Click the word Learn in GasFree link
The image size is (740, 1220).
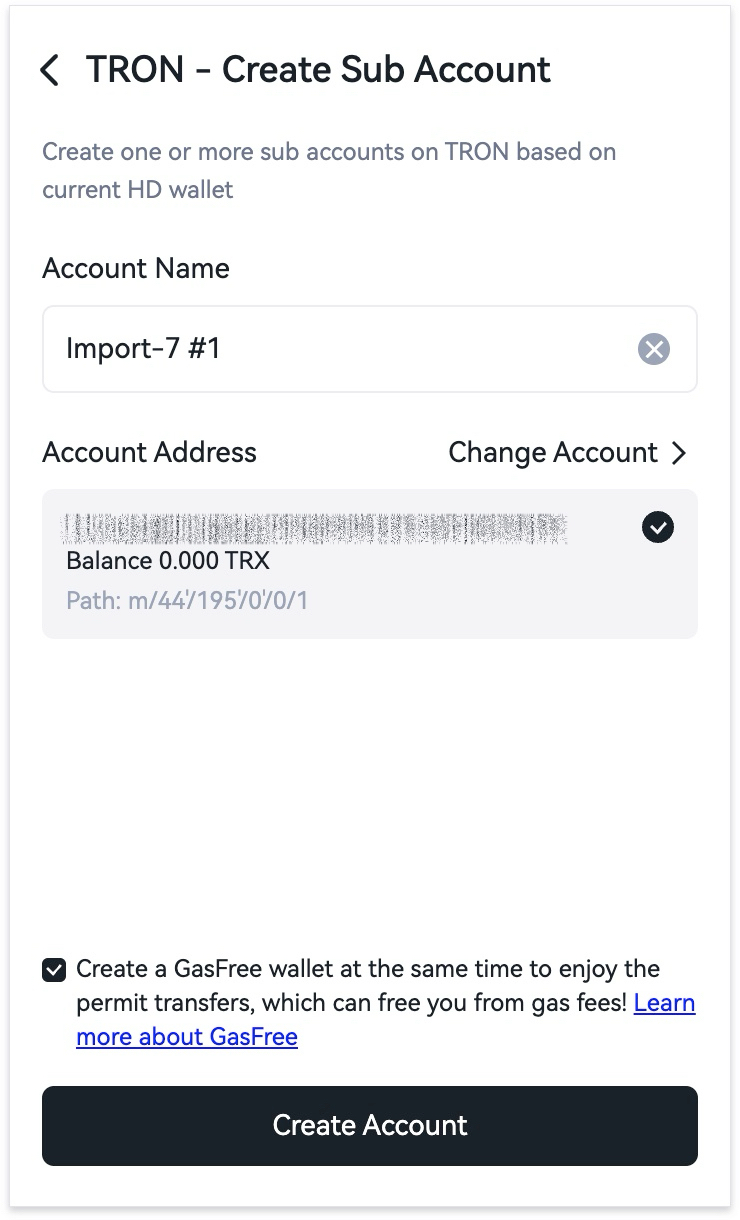tap(665, 1003)
